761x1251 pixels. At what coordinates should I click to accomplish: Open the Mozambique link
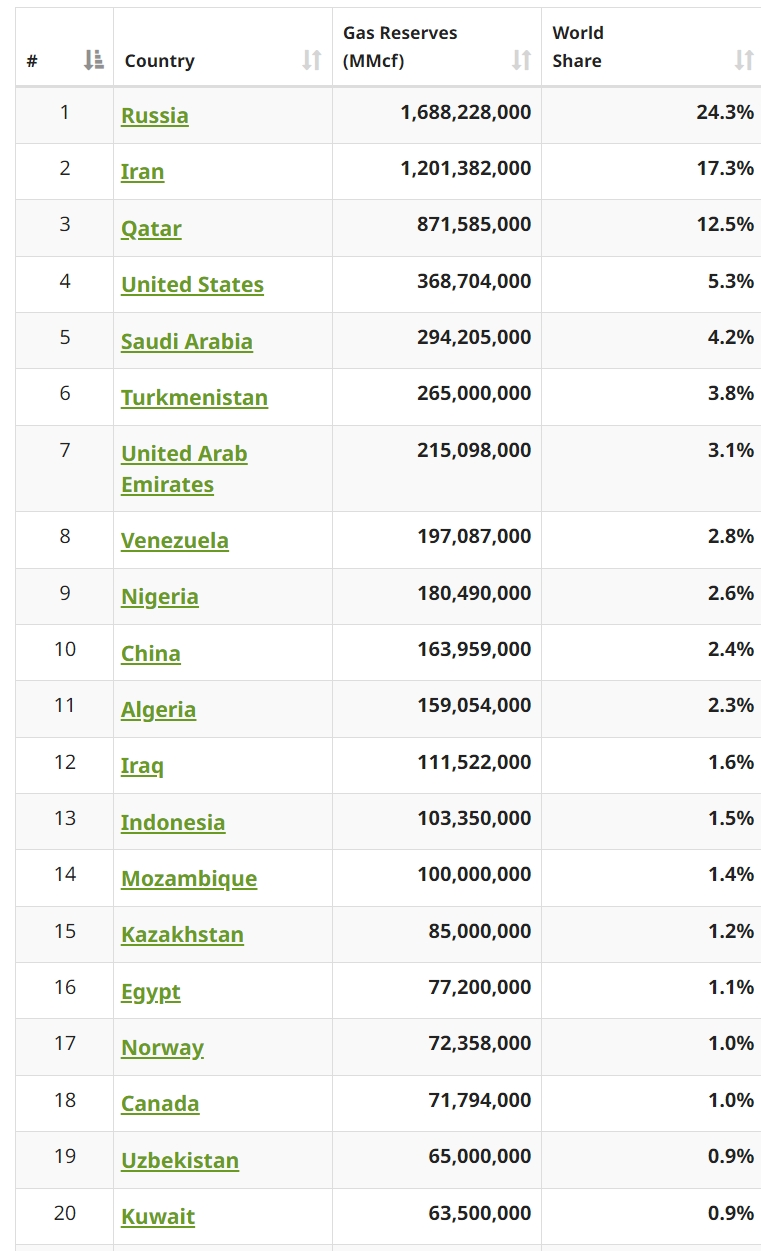coord(189,878)
